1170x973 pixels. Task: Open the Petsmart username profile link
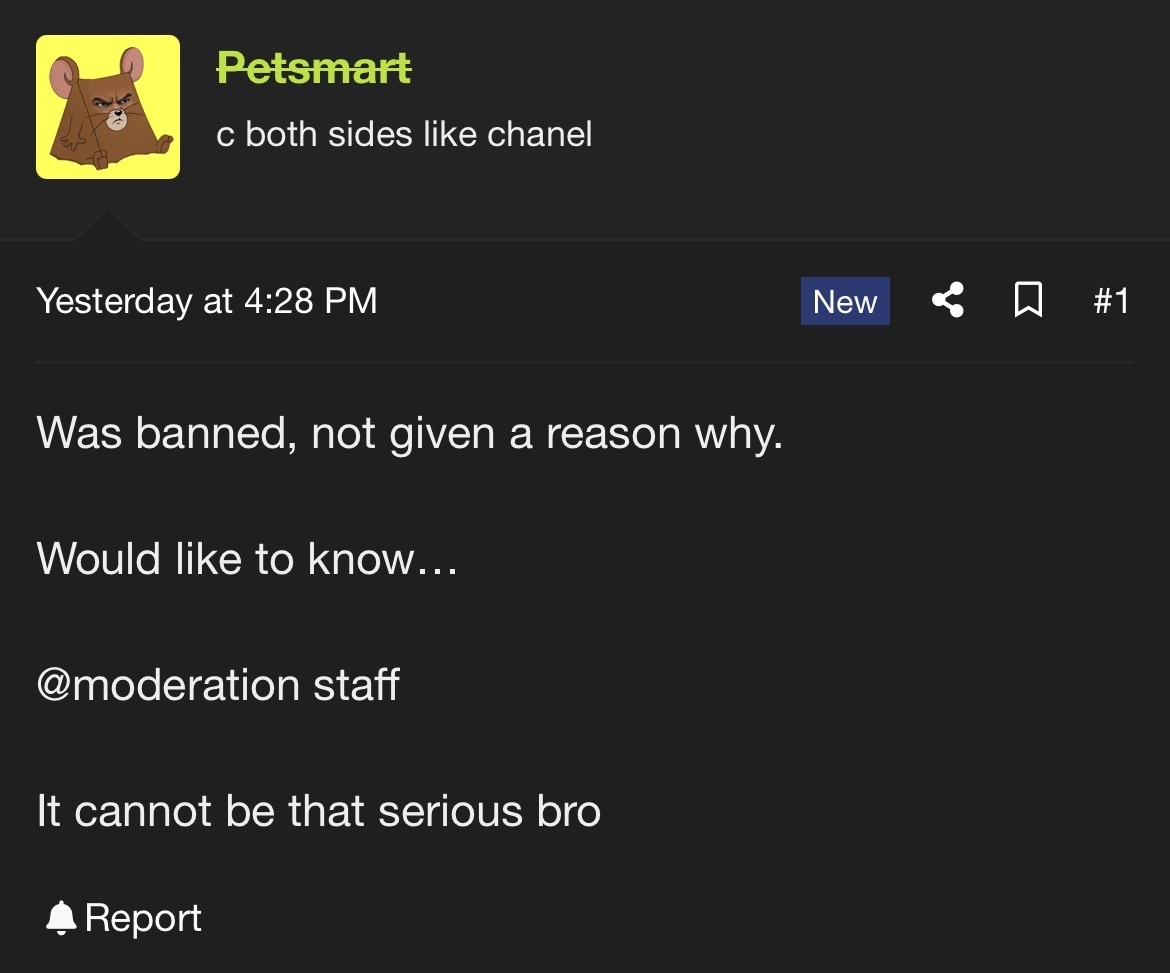coord(314,69)
